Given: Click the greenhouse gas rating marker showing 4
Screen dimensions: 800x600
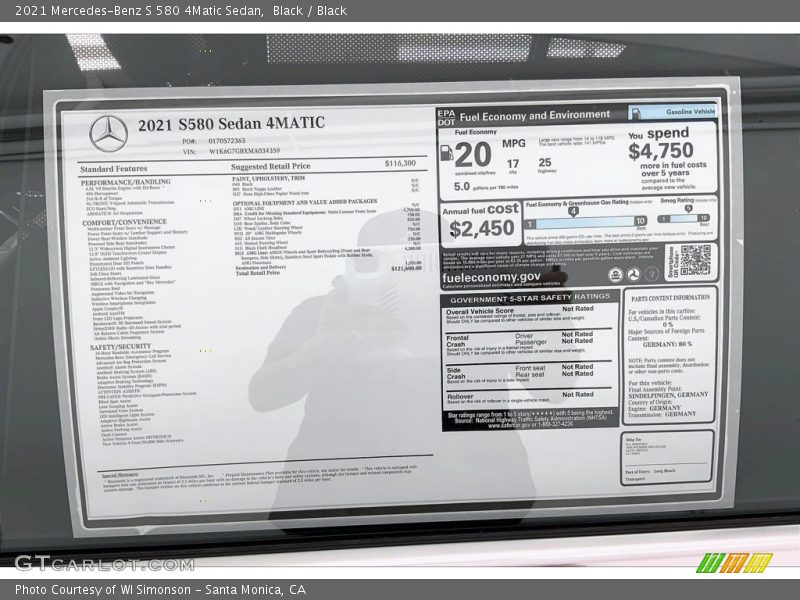Looking at the screenshot, I should pyautogui.click(x=572, y=211).
